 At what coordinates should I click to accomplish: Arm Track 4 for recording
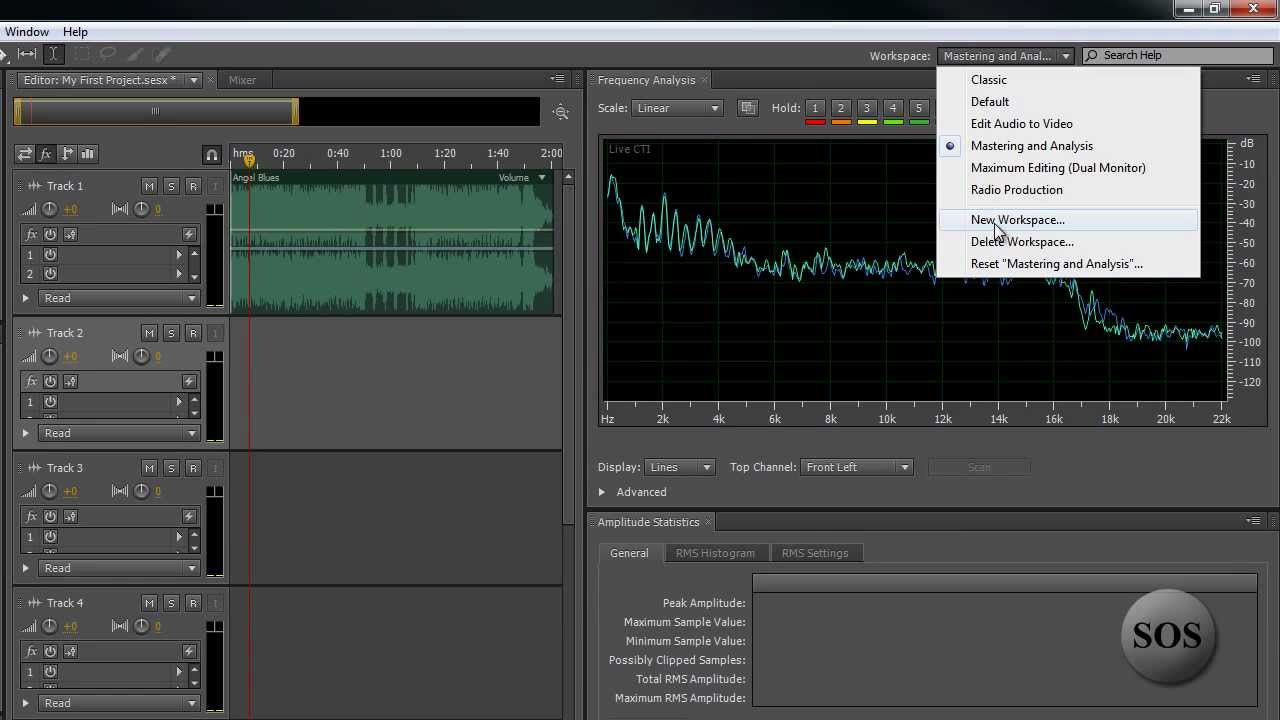point(193,603)
